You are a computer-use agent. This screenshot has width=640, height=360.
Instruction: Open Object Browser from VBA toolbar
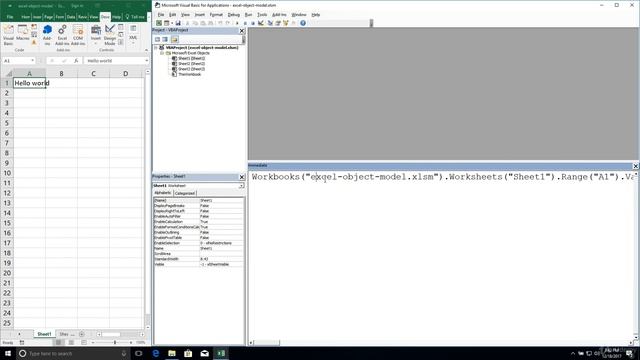click(x=286, y=23)
